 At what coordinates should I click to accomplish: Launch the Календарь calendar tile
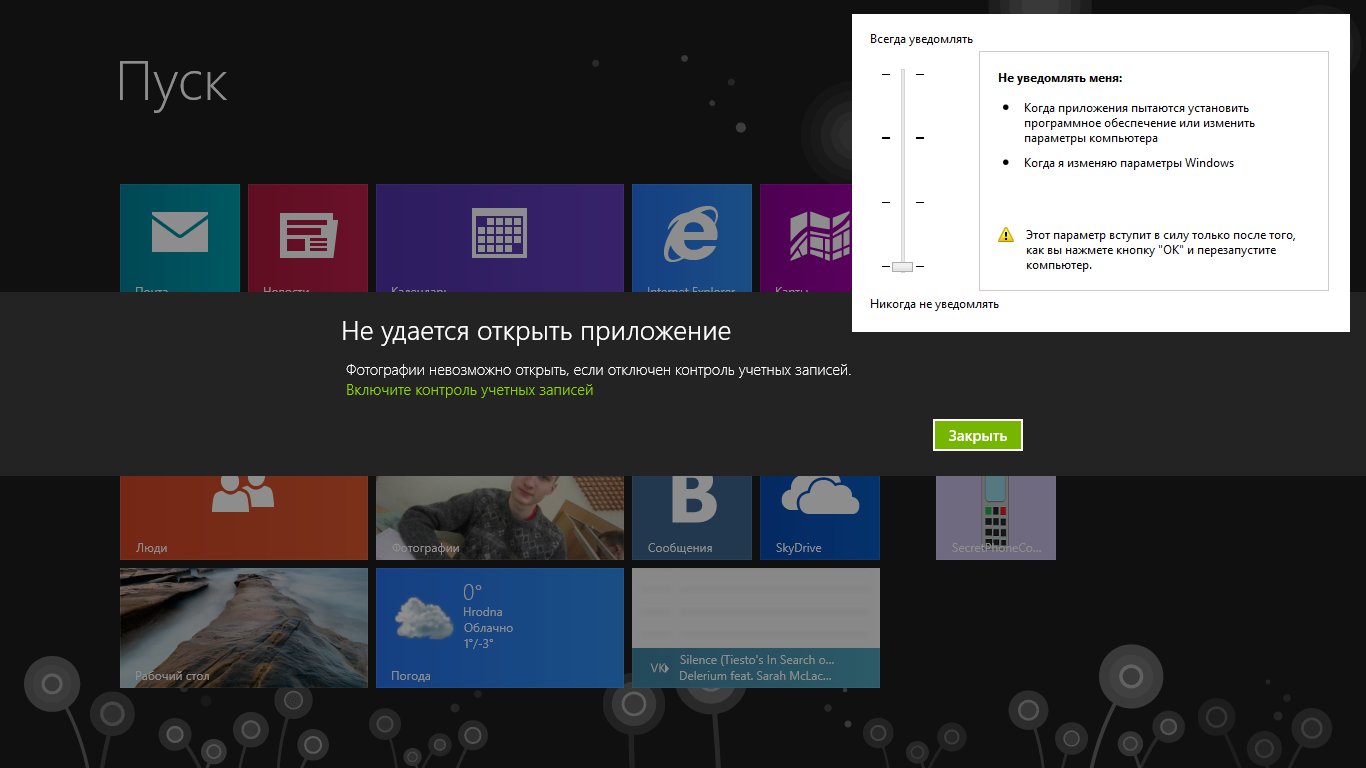click(500, 238)
